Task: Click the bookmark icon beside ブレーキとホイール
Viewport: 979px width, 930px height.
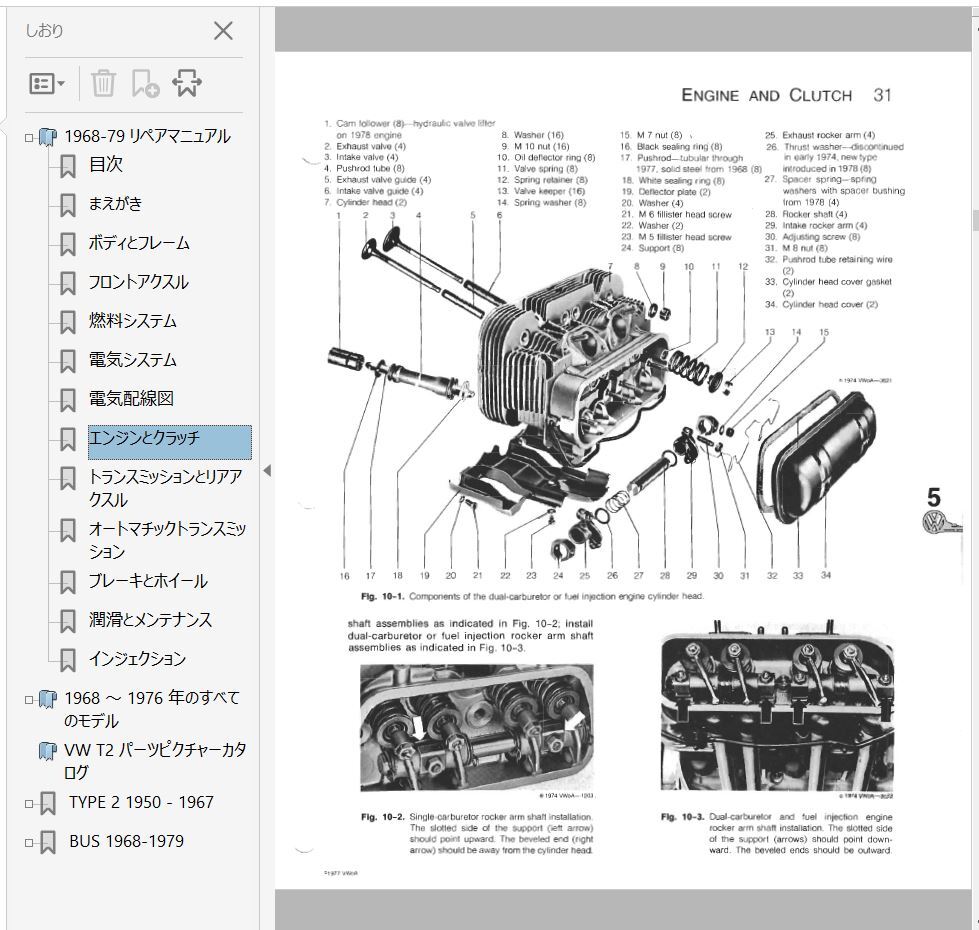Action: click(x=68, y=583)
